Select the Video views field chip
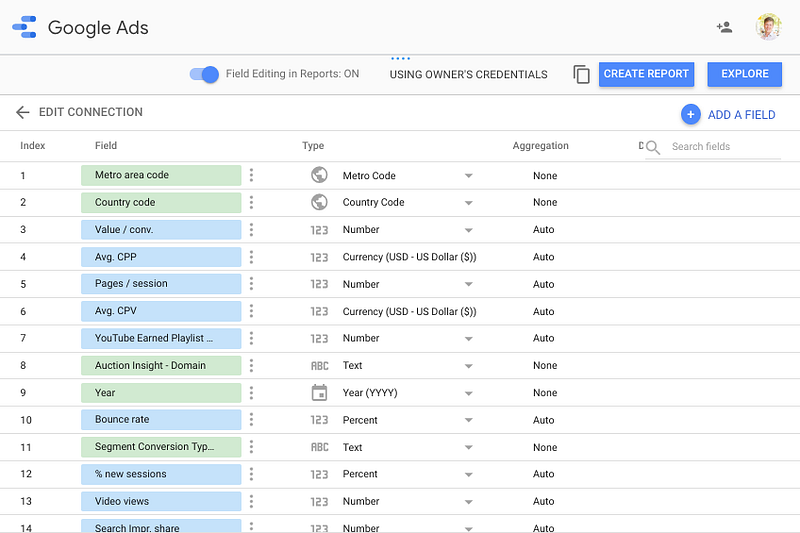Image resolution: width=800 pixels, height=533 pixels. (x=161, y=501)
